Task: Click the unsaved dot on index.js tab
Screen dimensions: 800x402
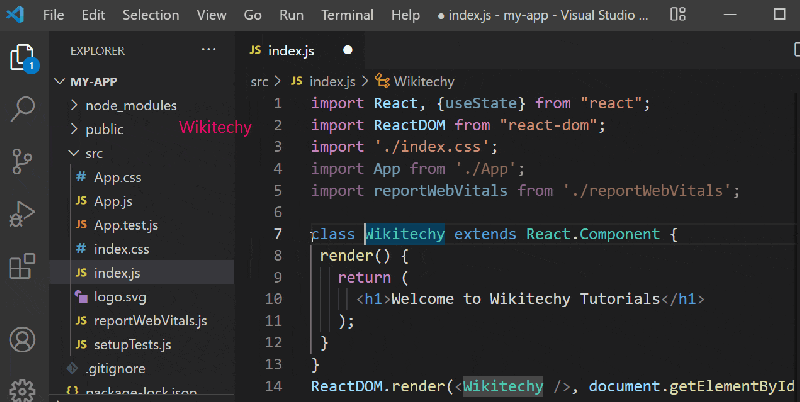Action: tap(348, 50)
